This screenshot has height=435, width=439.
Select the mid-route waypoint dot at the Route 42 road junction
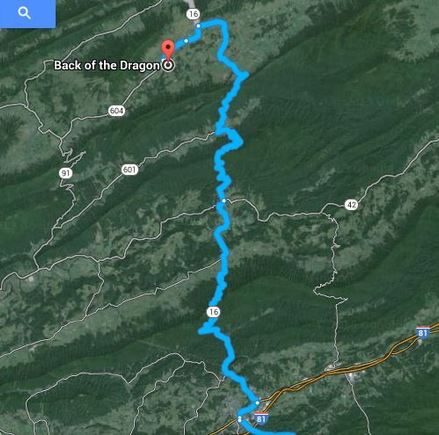click(x=224, y=201)
